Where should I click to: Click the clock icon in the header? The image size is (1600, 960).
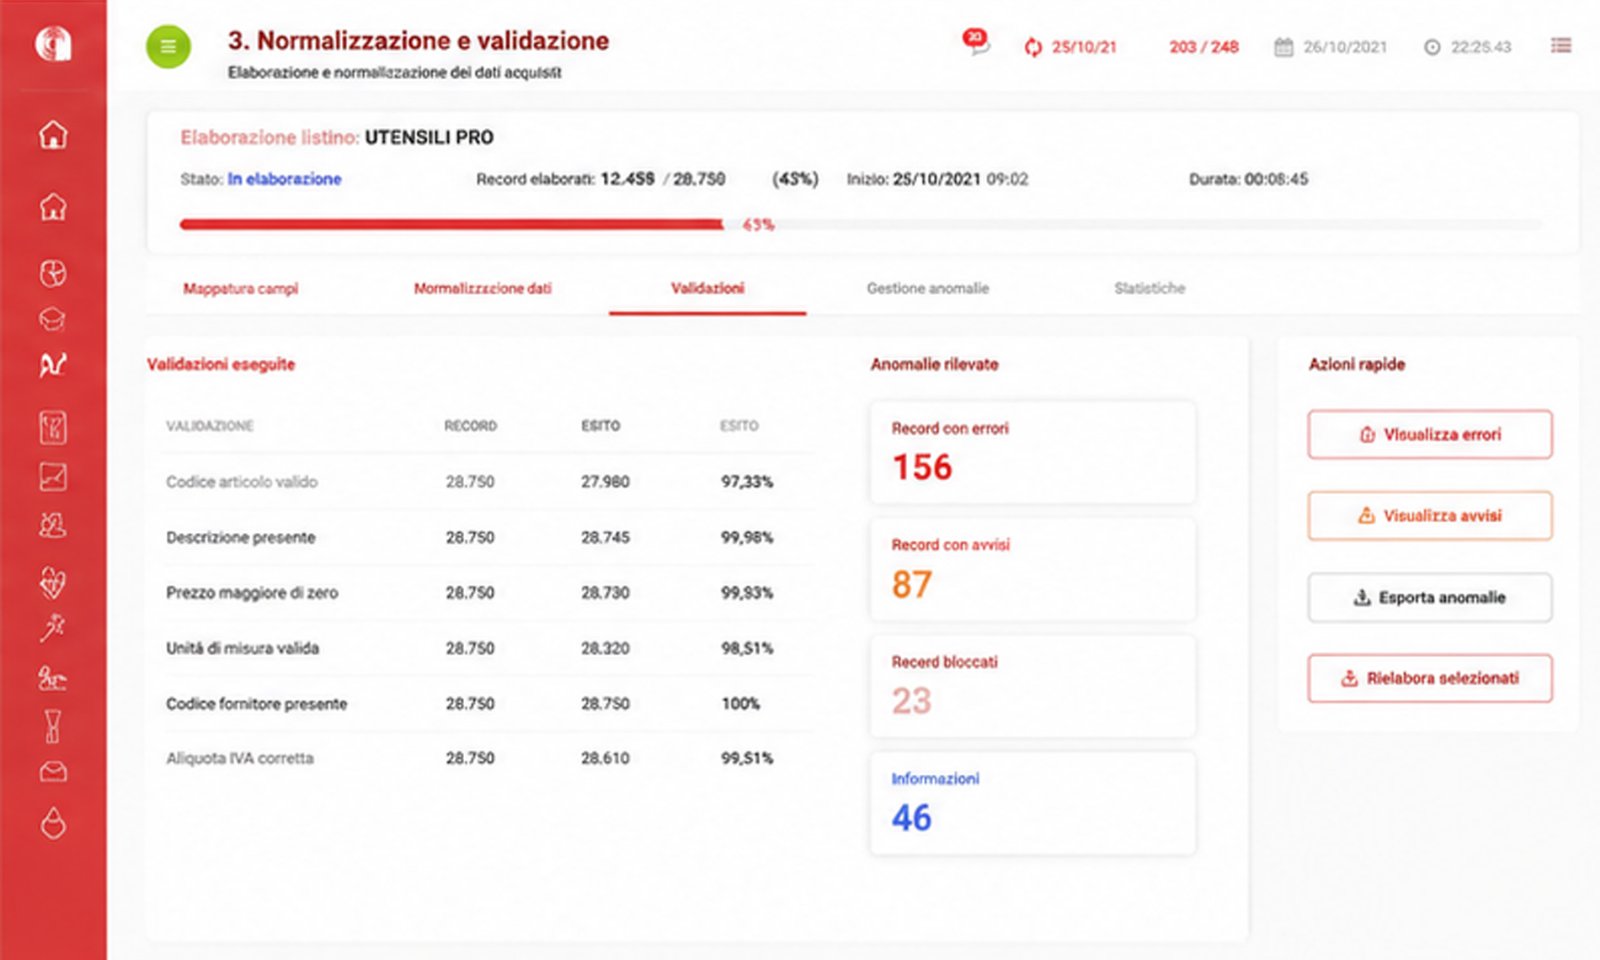1432,47
